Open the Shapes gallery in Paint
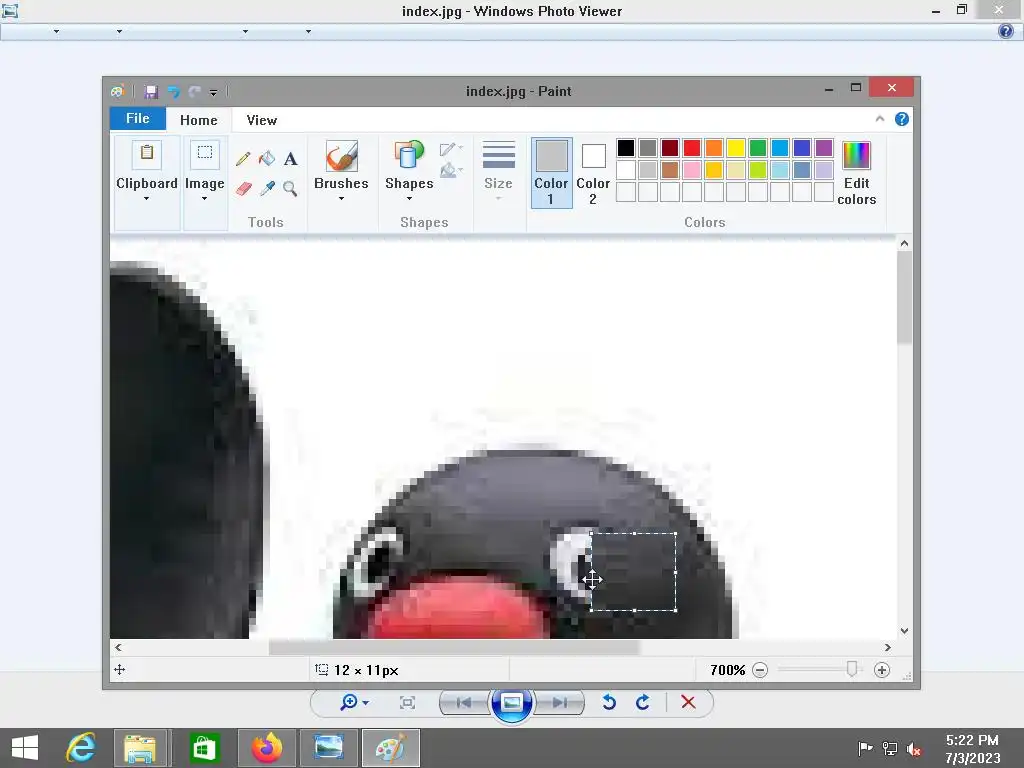 click(409, 171)
